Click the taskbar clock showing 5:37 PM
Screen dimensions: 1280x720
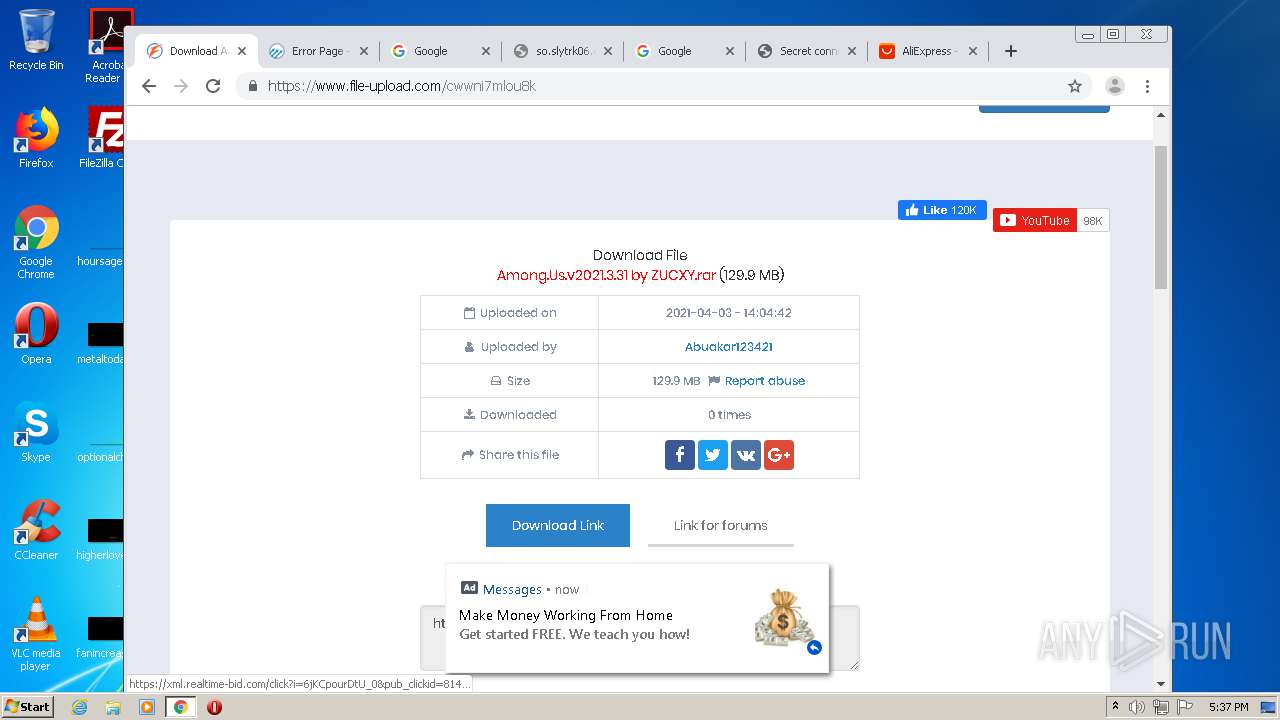click(x=1228, y=707)
